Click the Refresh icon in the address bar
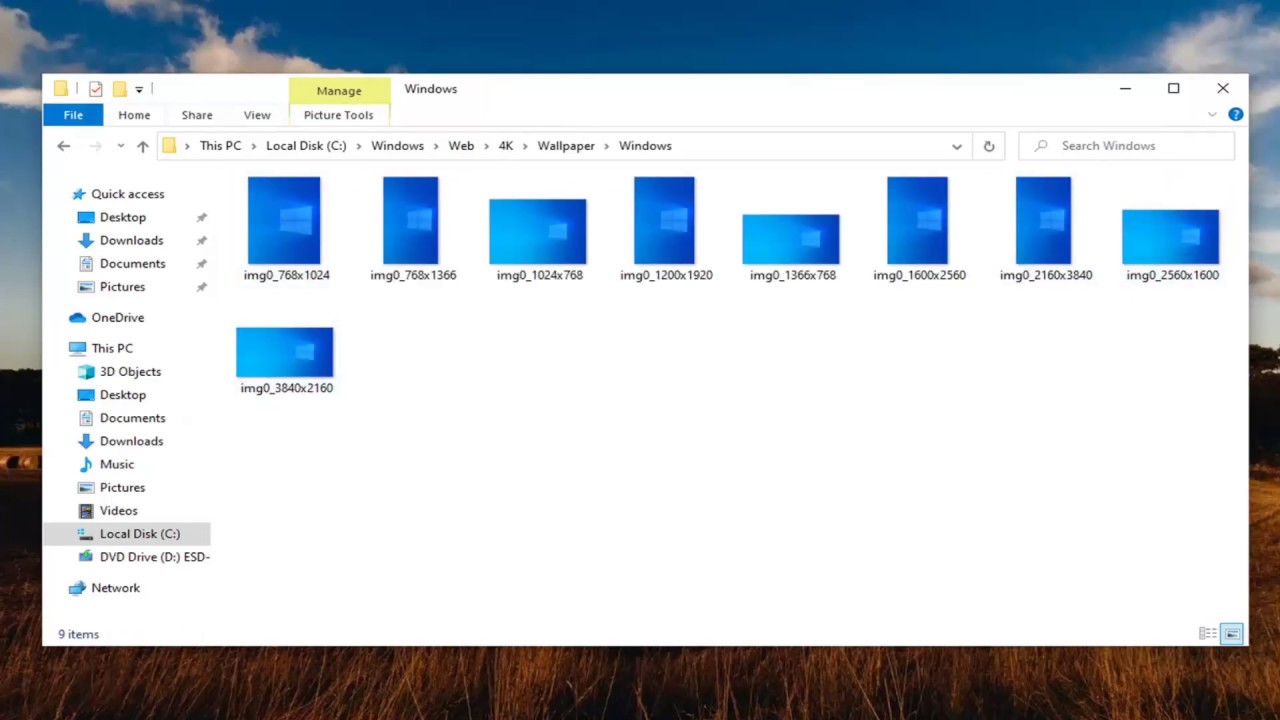The image size is (1280, 720). coord(988,145)
